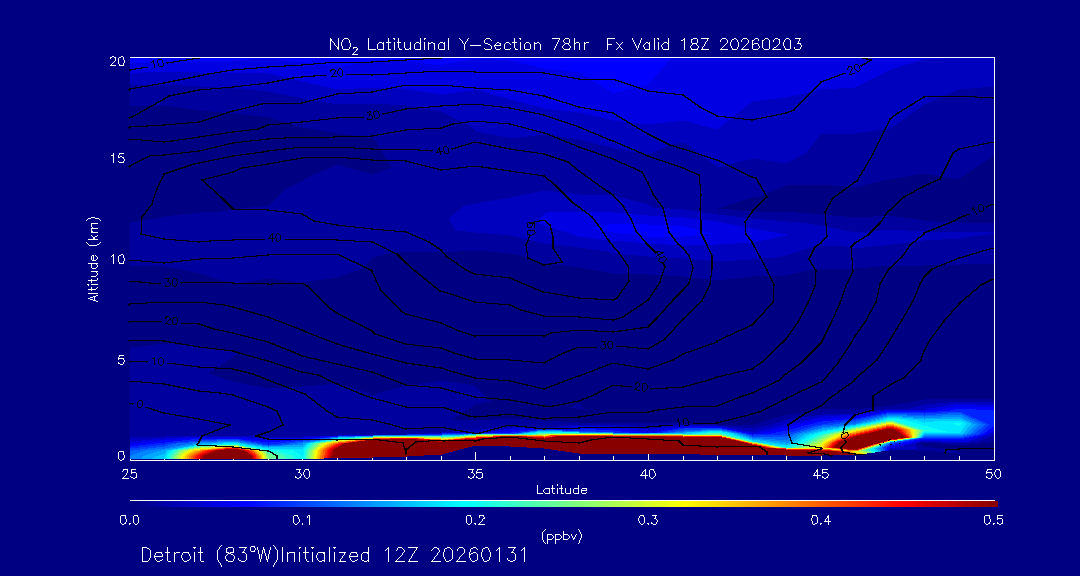Click the 45 latitude tick label
The image size is (1080, 576).
click(x=821, y=473)
